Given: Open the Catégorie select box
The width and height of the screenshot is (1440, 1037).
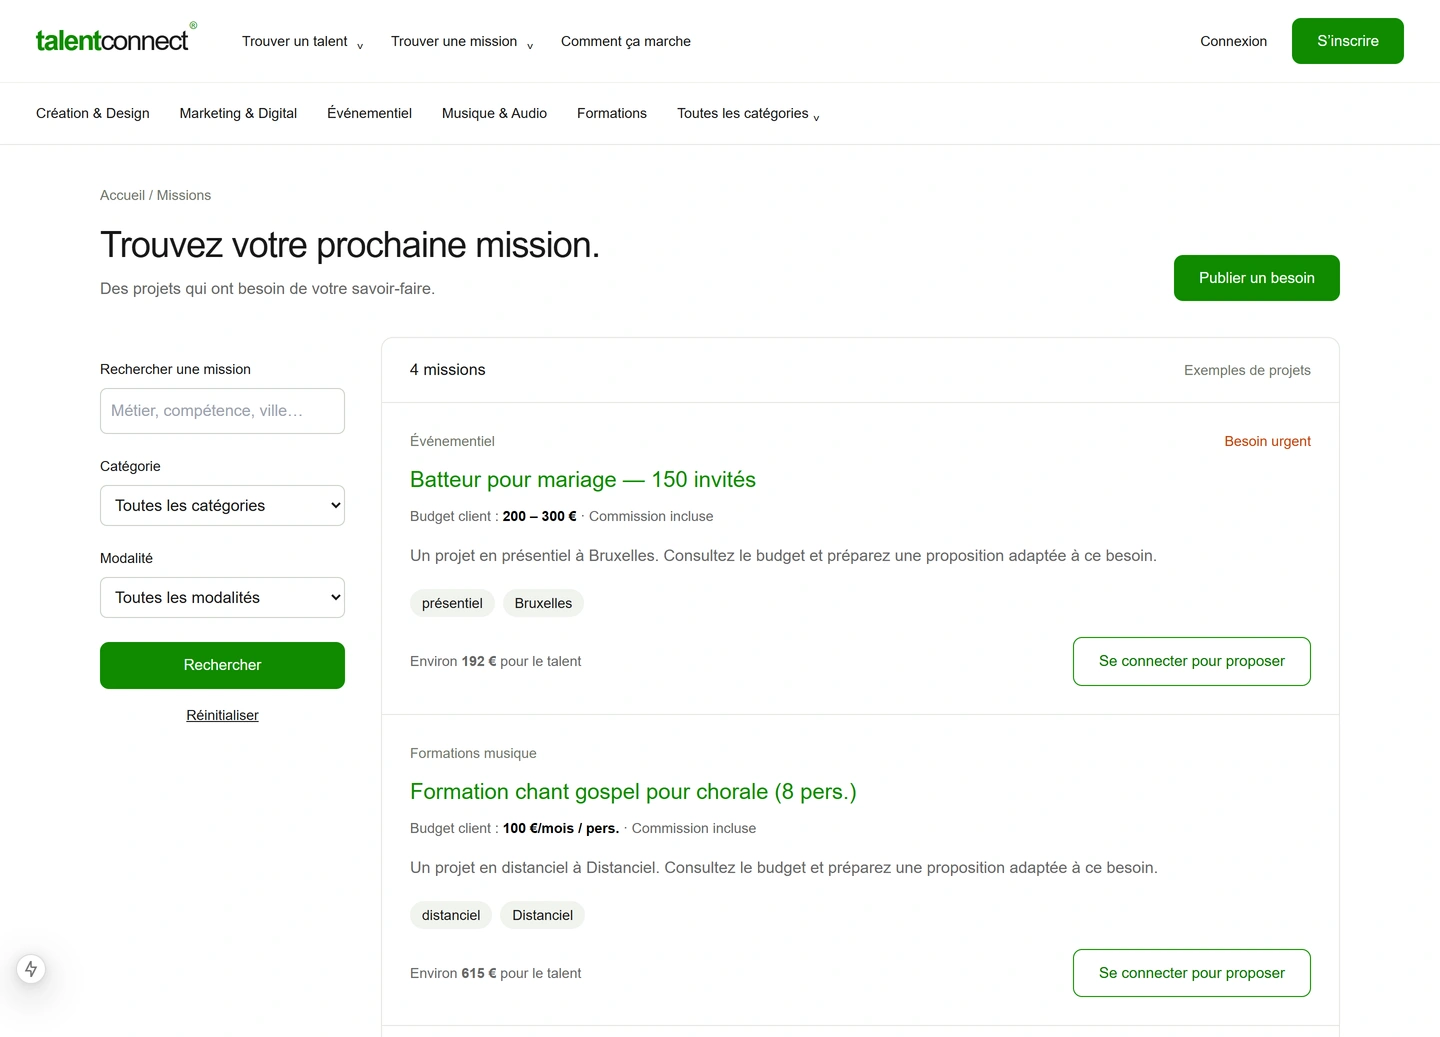Looking at the screenshot, I should (222, 506).
